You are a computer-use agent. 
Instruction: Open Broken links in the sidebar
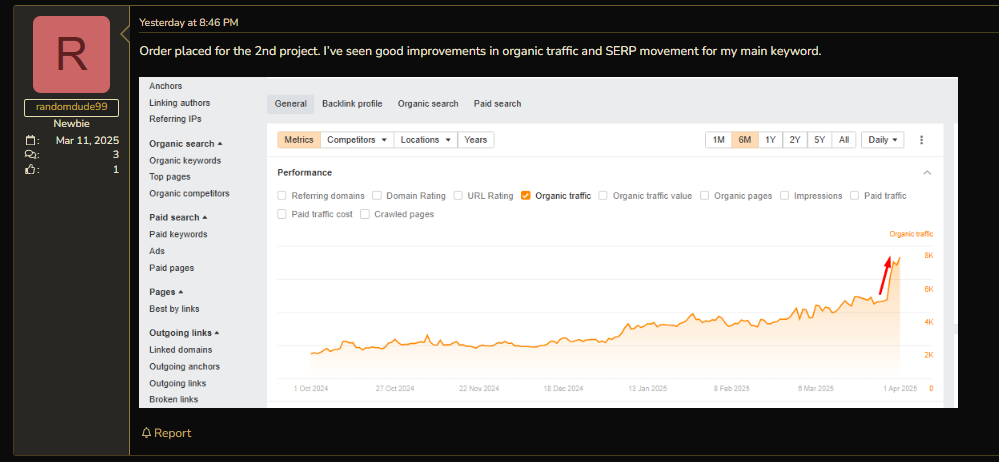173,399
